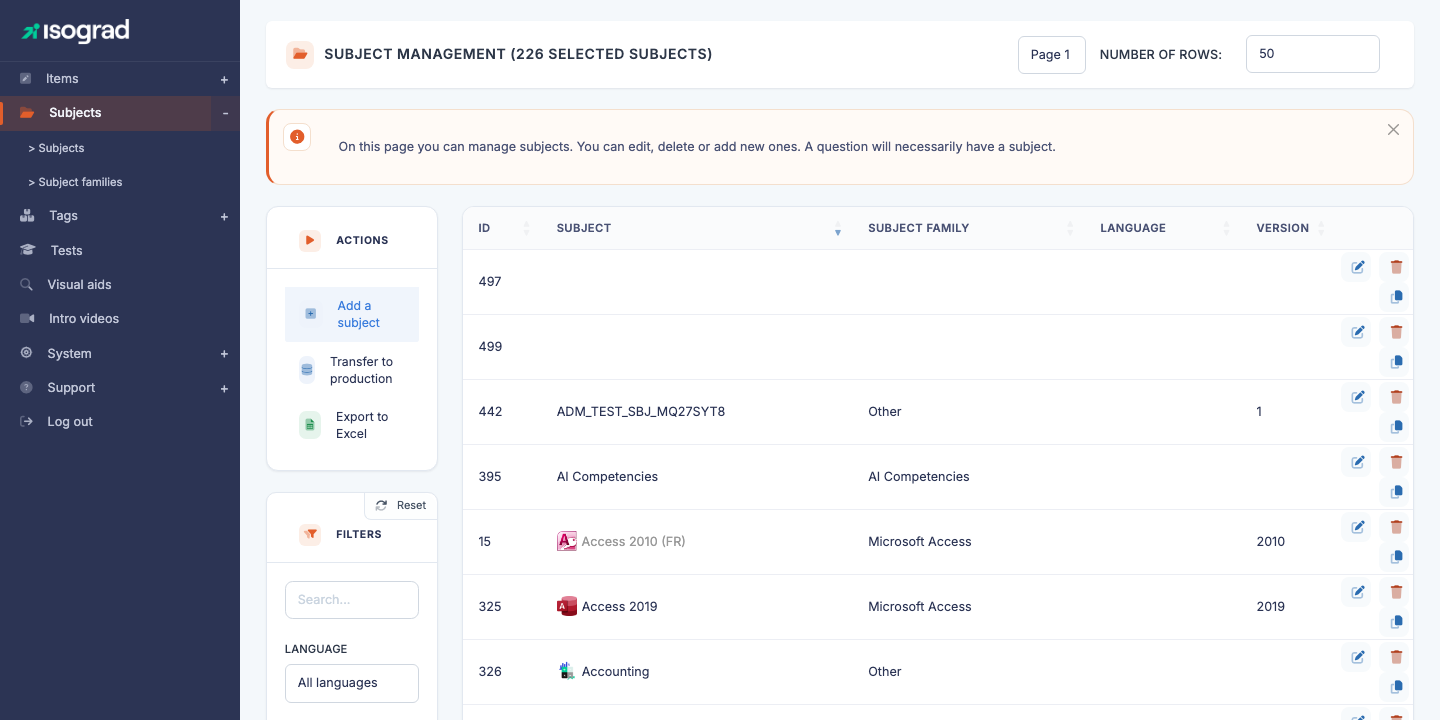Screen dimensions: 1440x720
Task: Duplicate subject ID 499
Action: point(1396,362)
